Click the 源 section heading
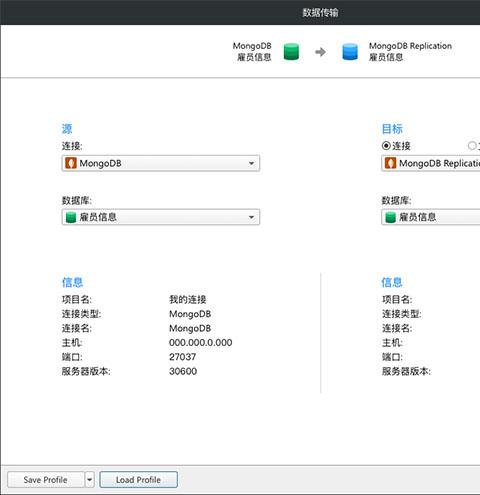Viewport: 480px width, 495px height. [x=67, y=129]
